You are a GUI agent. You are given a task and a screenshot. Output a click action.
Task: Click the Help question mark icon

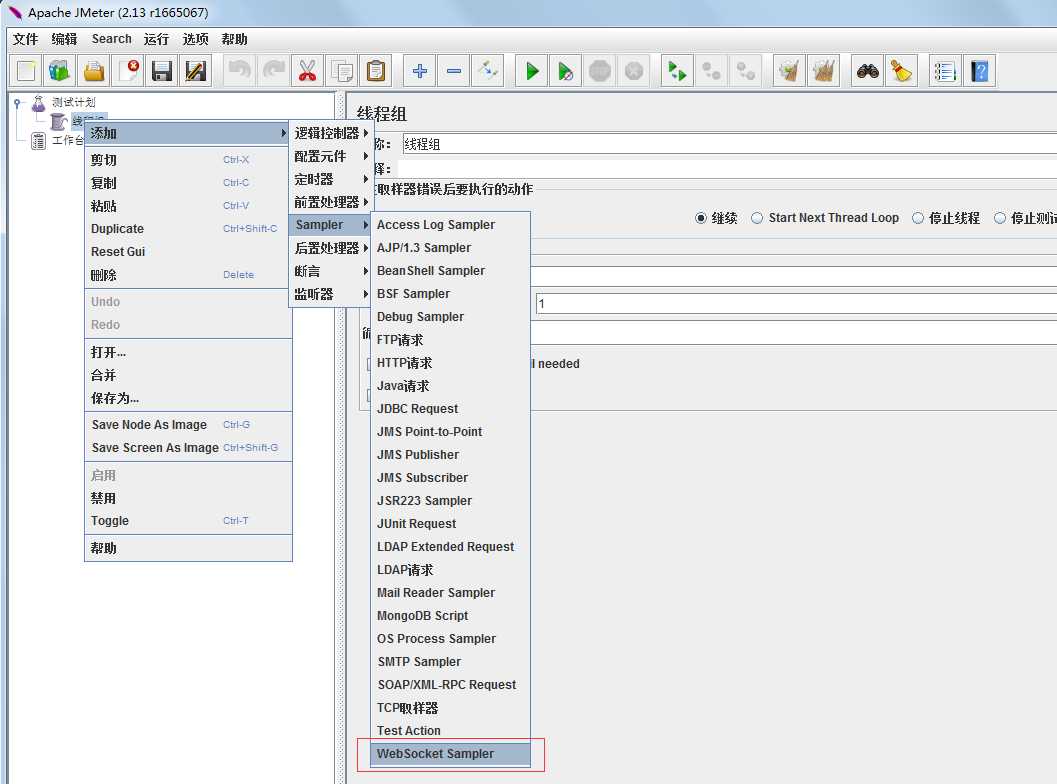click(x=979, y=71)
